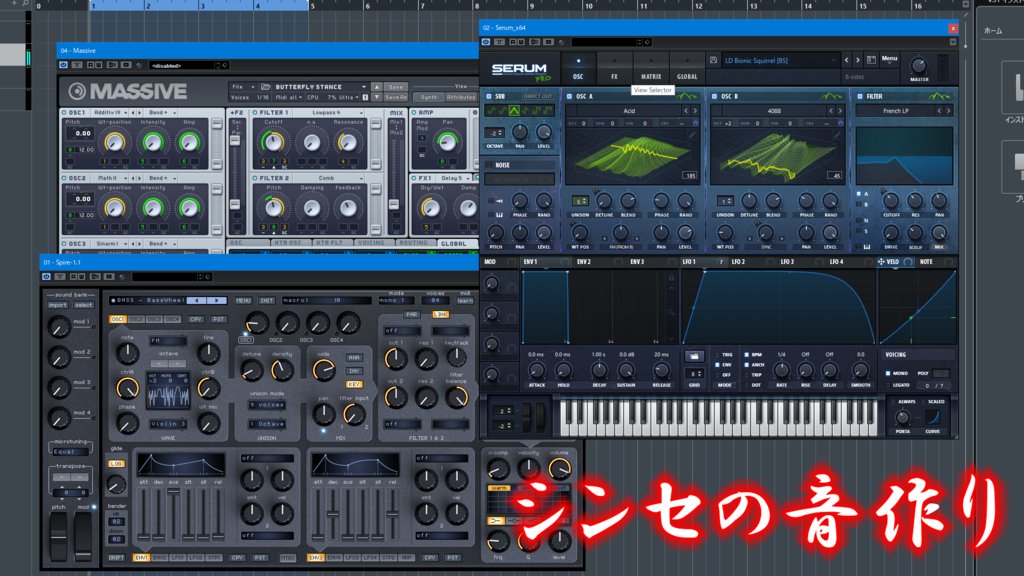Open OSC A wavetable editor pencil icon
The width and height of the screenshot is (1024, 576).
(x=692, y=135)
